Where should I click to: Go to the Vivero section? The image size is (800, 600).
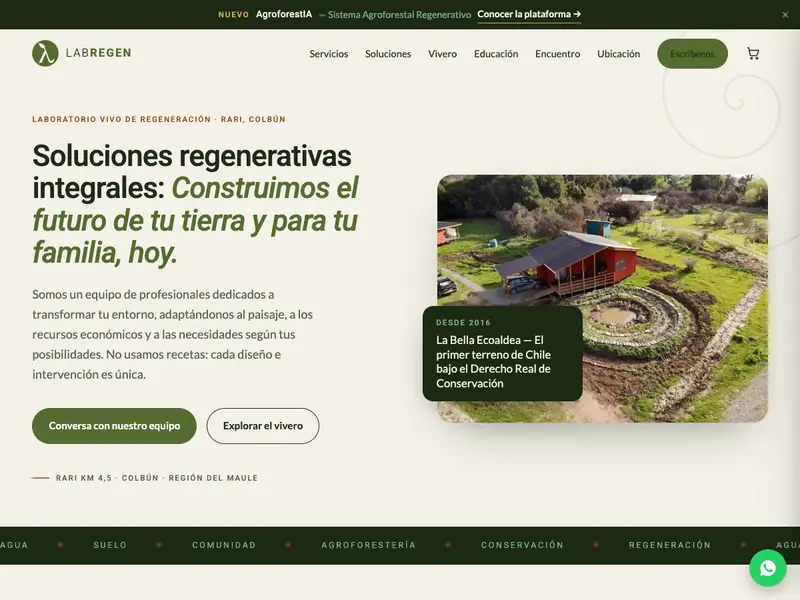[442, 54]
